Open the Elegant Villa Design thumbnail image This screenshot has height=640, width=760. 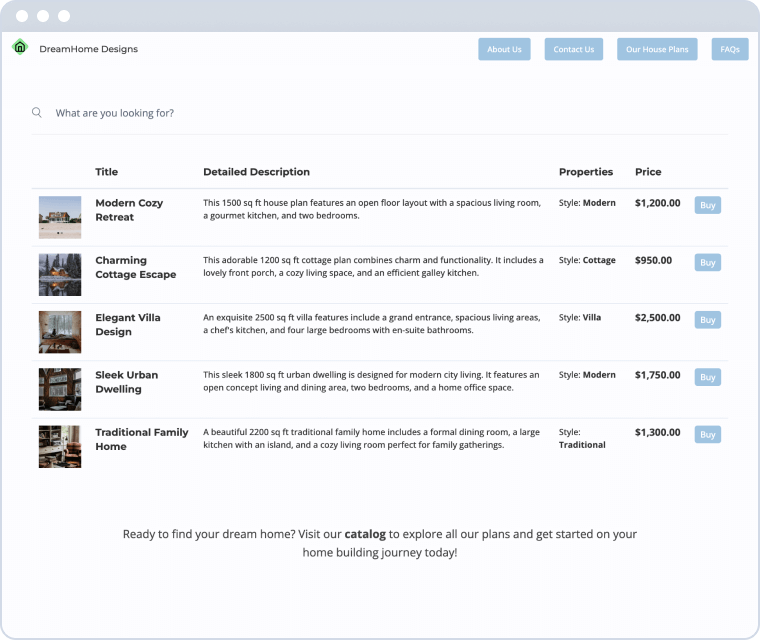[60, 332]
